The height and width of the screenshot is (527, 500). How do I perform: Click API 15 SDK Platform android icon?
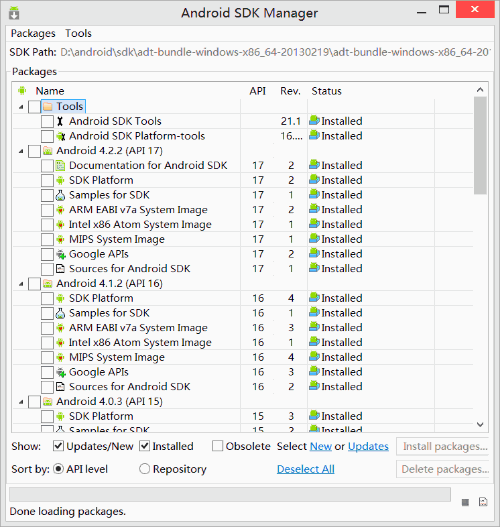60,416
